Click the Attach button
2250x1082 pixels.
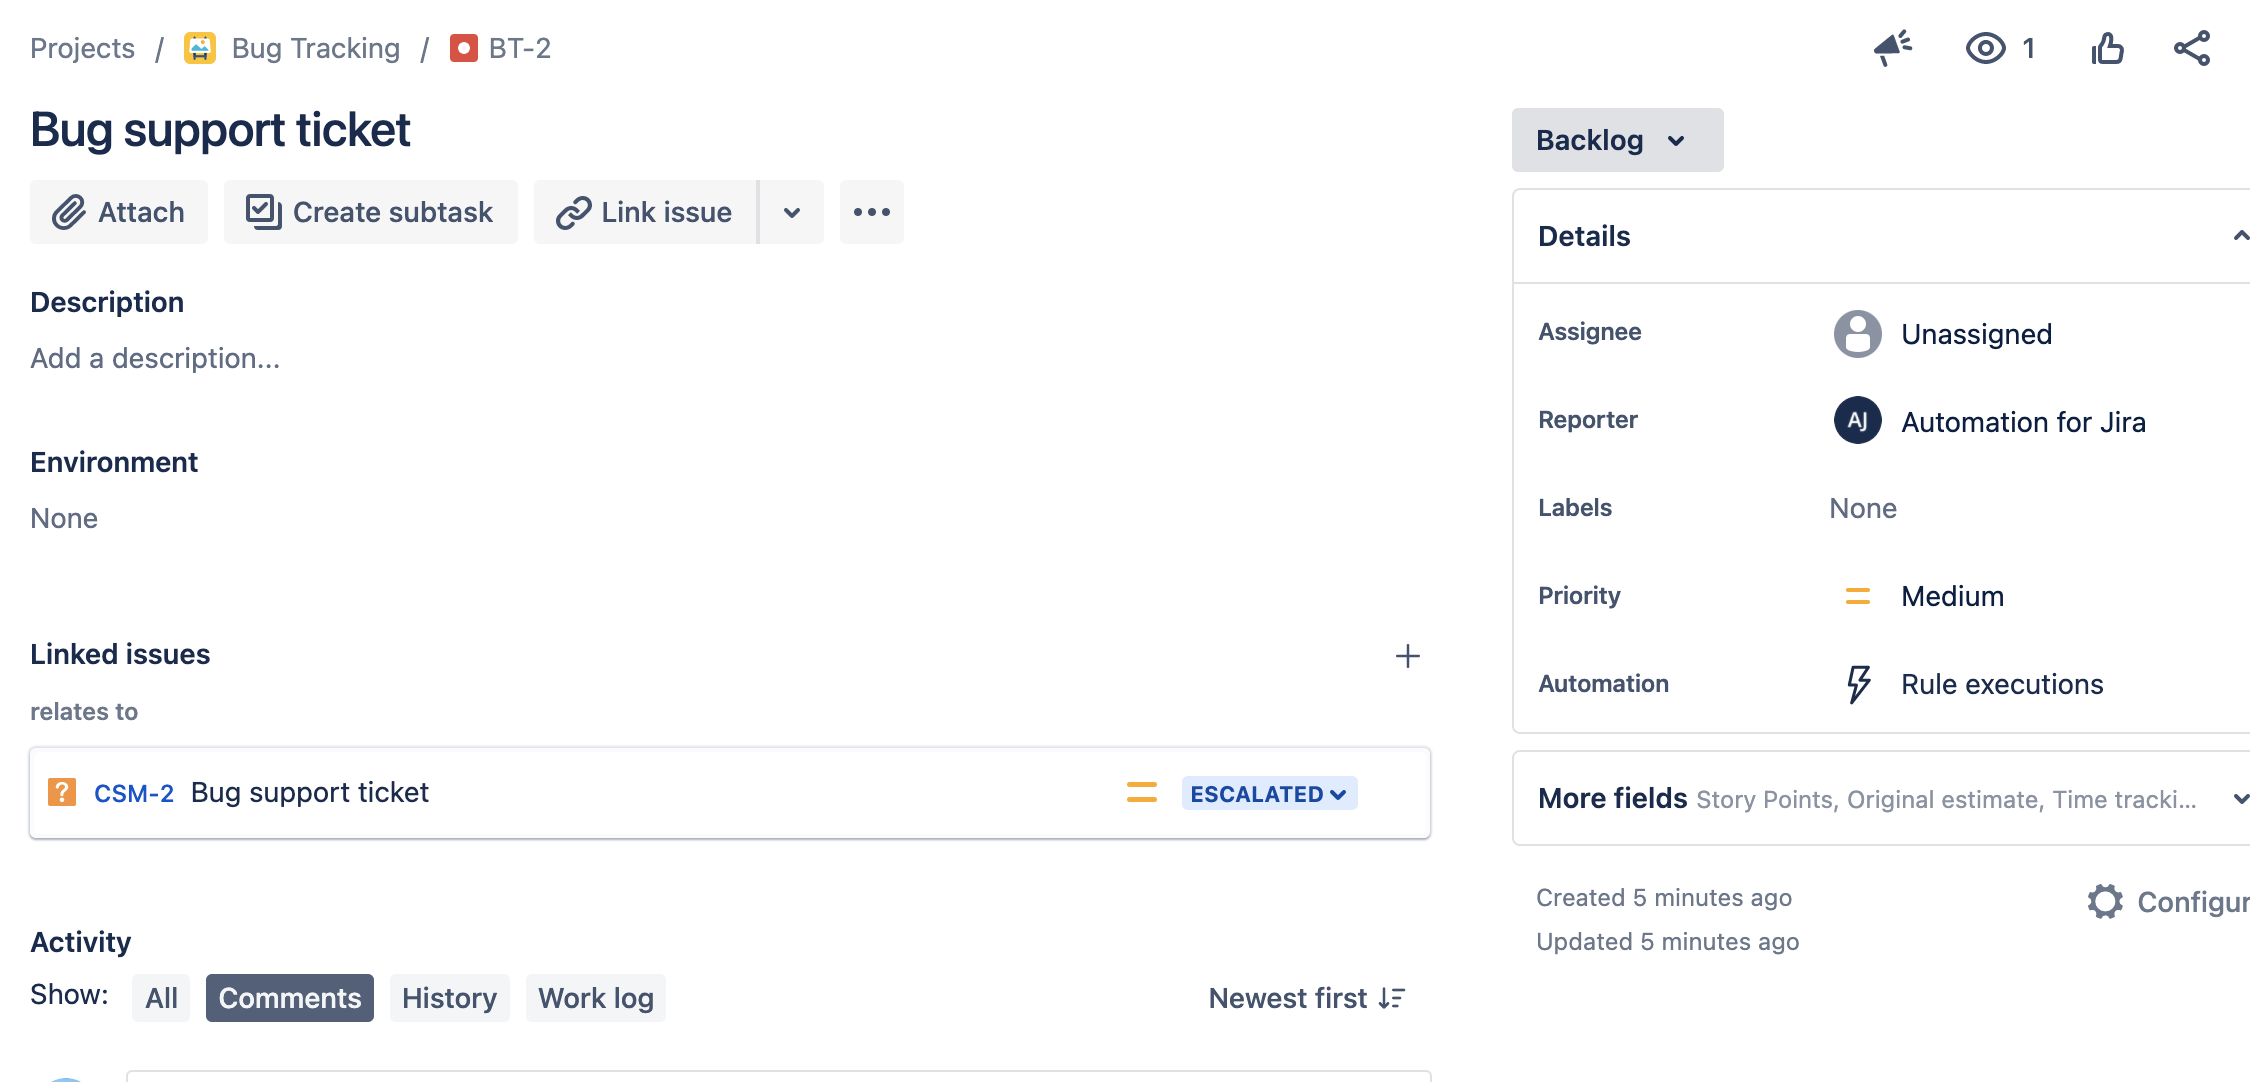tap(119, 212)
